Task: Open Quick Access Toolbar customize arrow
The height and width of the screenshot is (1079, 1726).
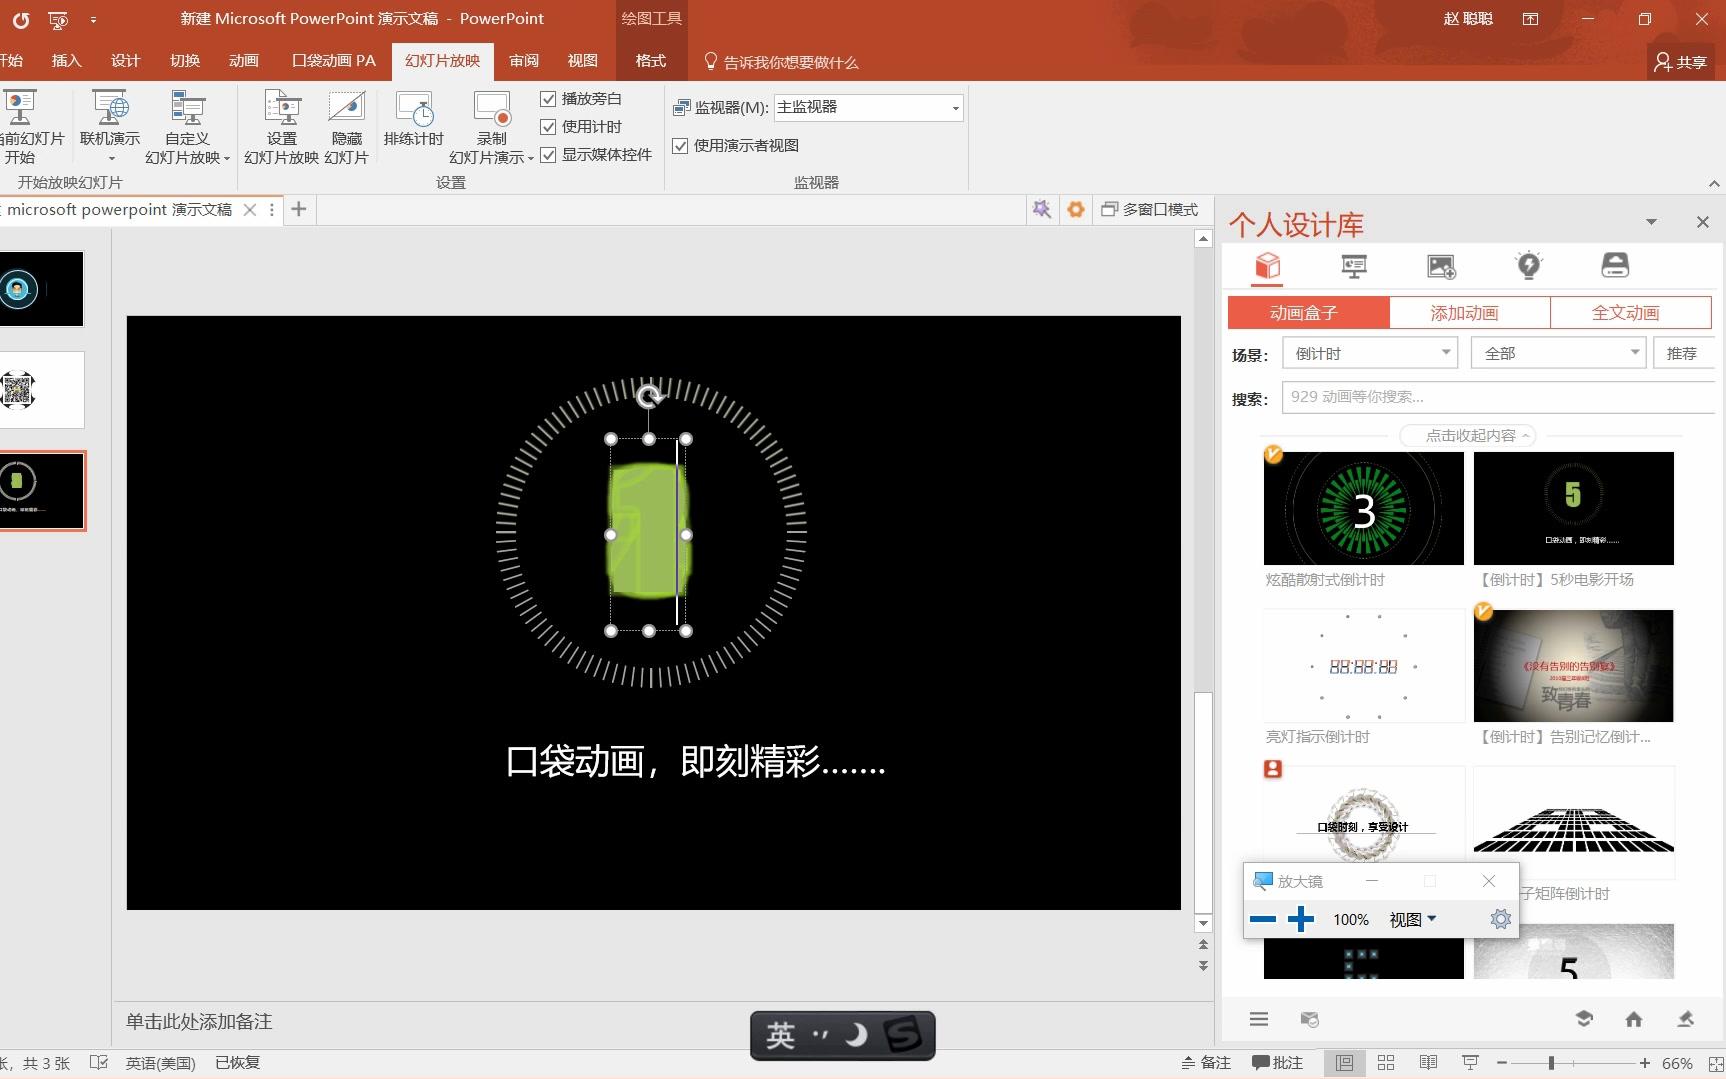Action: 93,19
